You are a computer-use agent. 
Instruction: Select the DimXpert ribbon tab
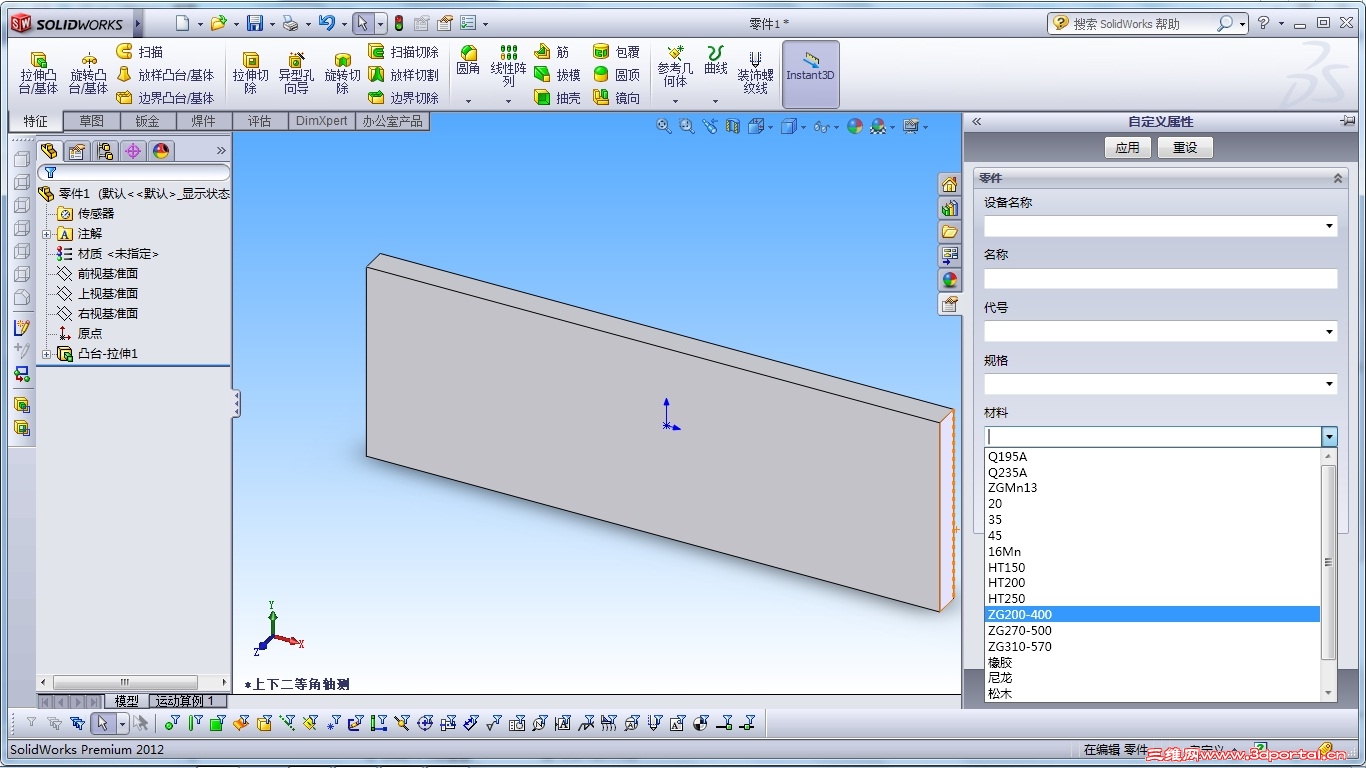coord(322,121)
